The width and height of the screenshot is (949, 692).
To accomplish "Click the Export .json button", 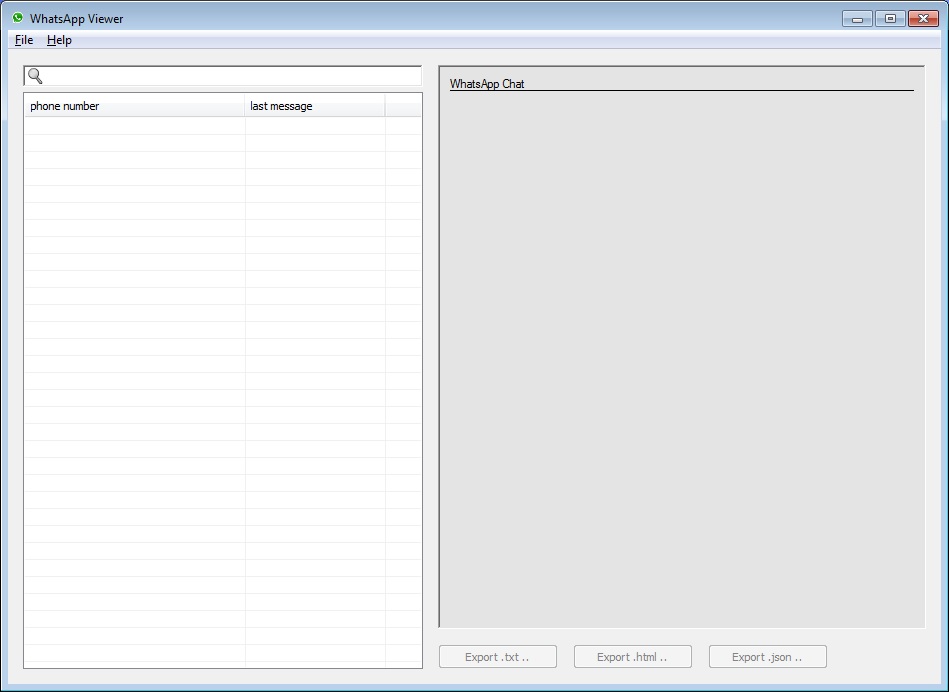I will tap(767, 657).
